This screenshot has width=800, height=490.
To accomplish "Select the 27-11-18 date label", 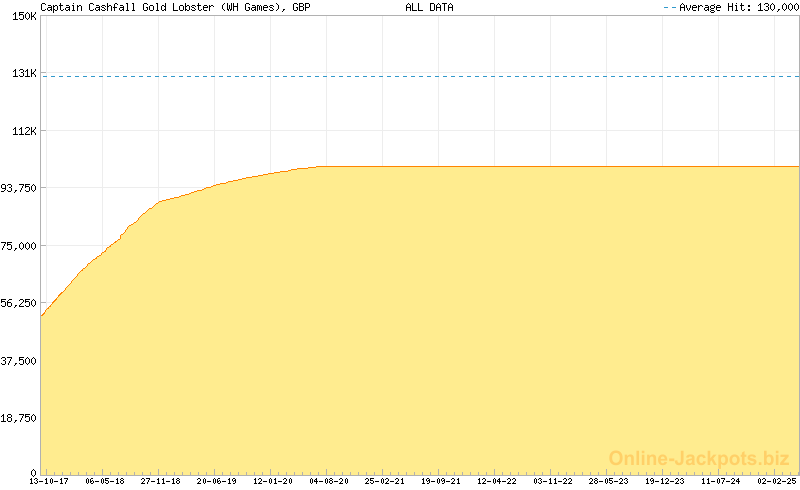I will 160,481.
